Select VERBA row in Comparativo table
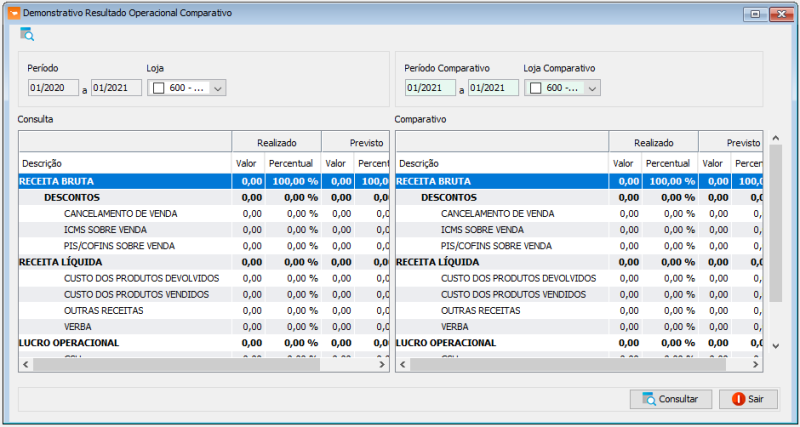 [x=579, y=326]
